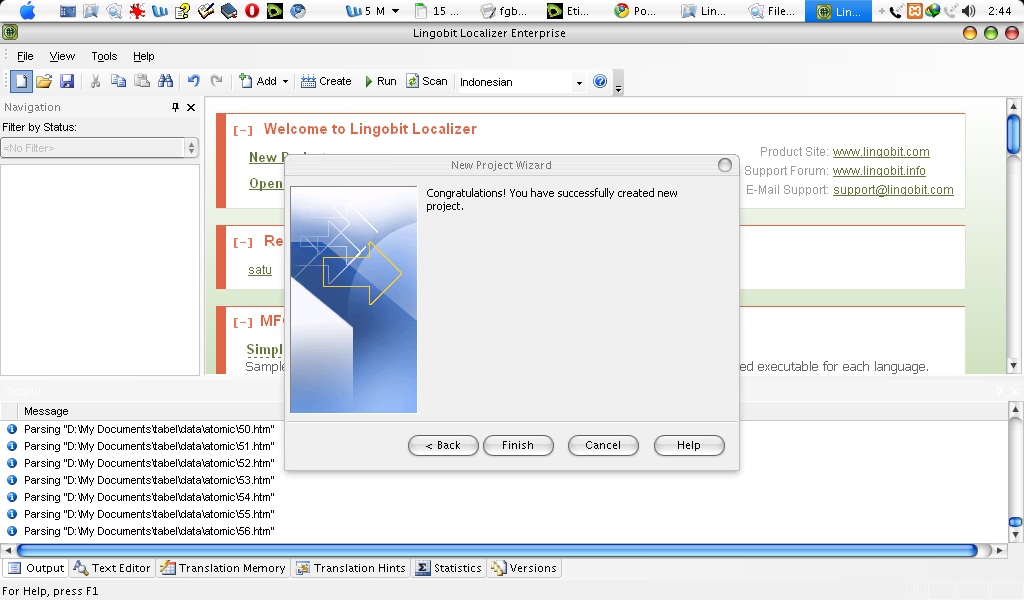Run the project from the toolbar
1024x600 pixels.
point(380,82)
